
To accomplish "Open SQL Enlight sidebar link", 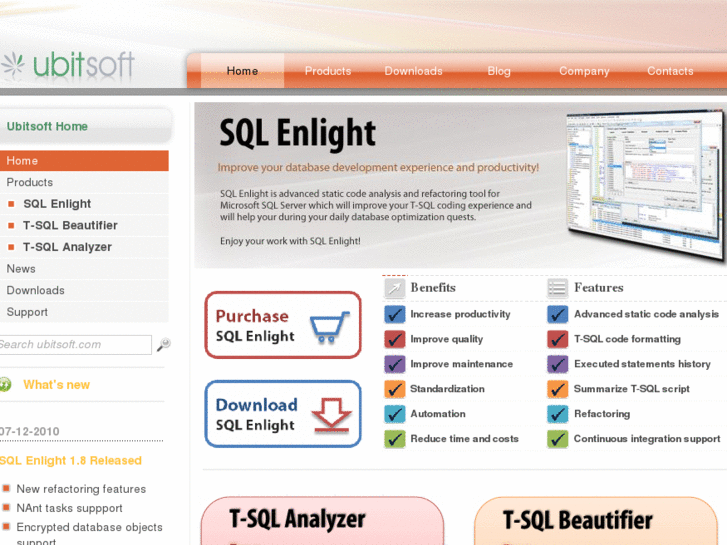I will [57, 204].
